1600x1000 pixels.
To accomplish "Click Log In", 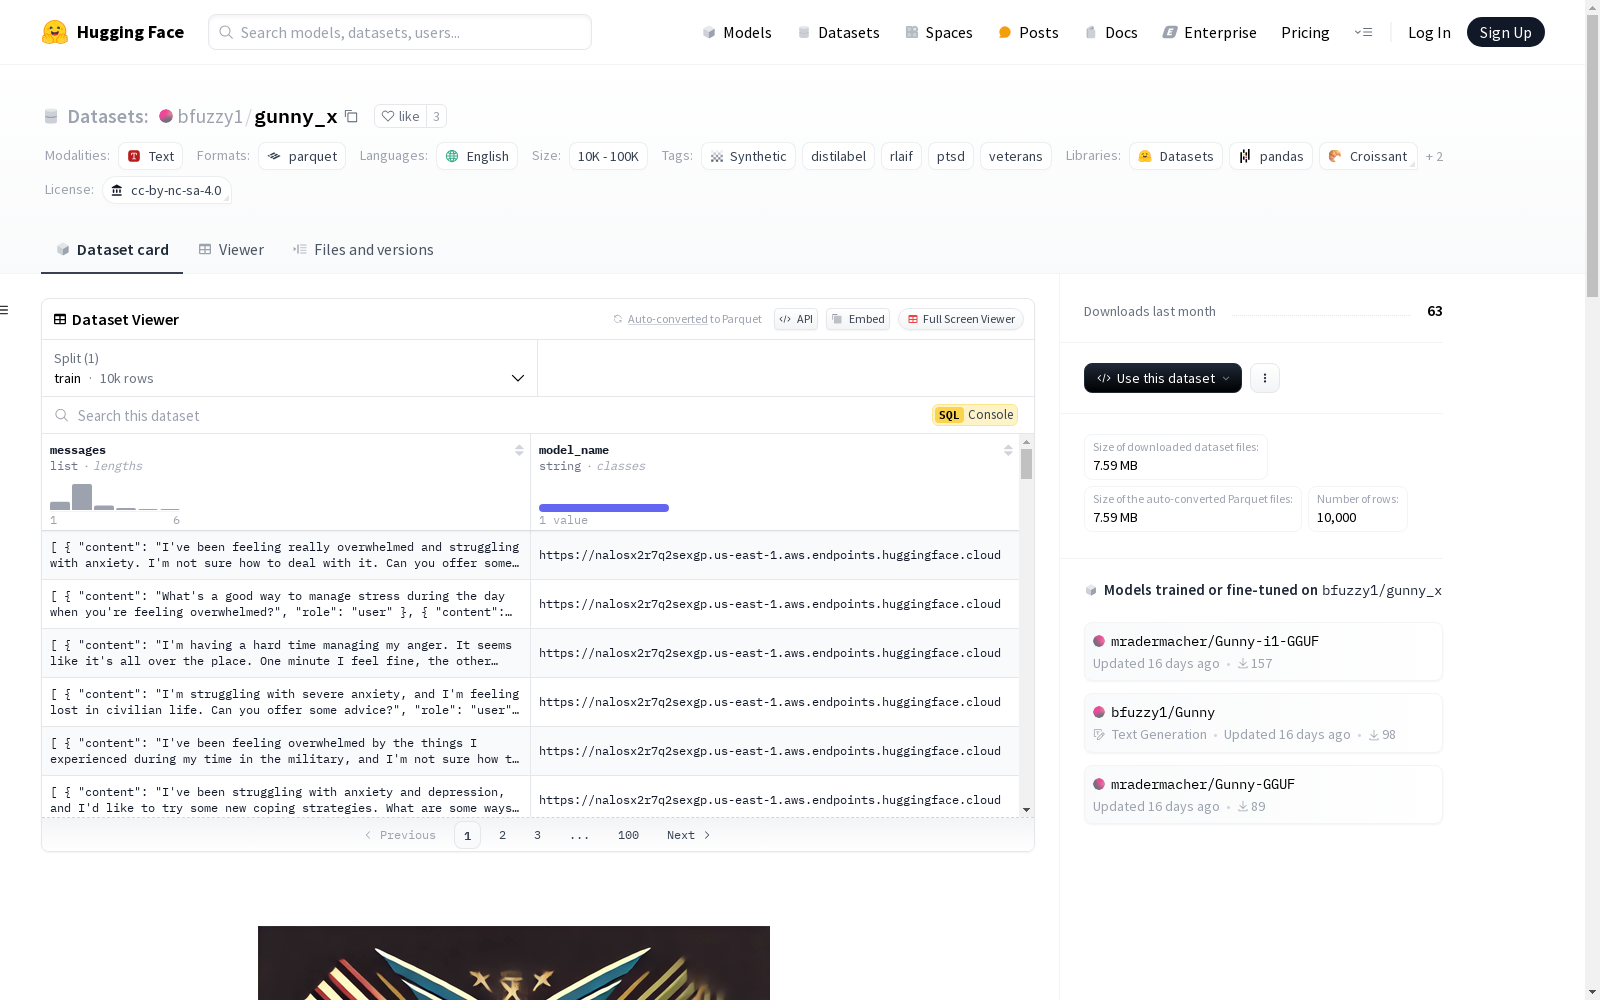I will 1429,32.
